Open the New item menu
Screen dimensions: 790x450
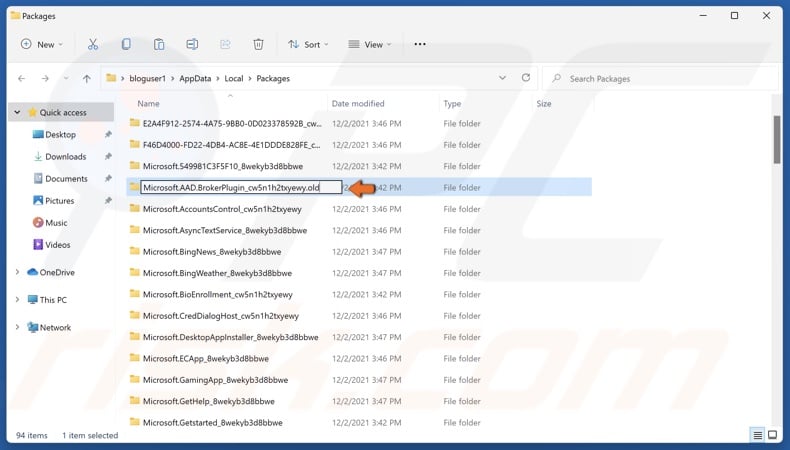click(x=42, y=44)
